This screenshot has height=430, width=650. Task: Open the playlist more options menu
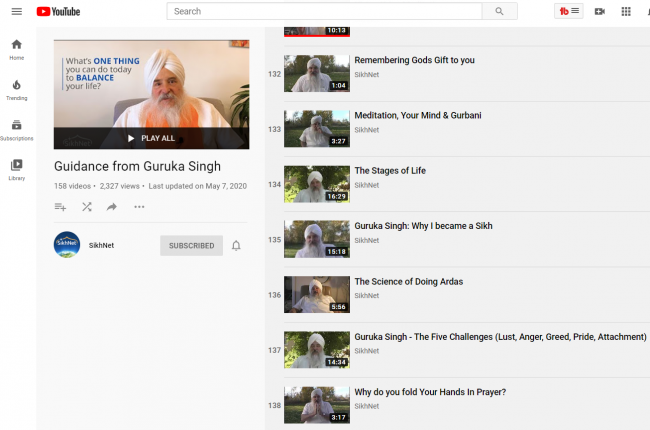139,207
